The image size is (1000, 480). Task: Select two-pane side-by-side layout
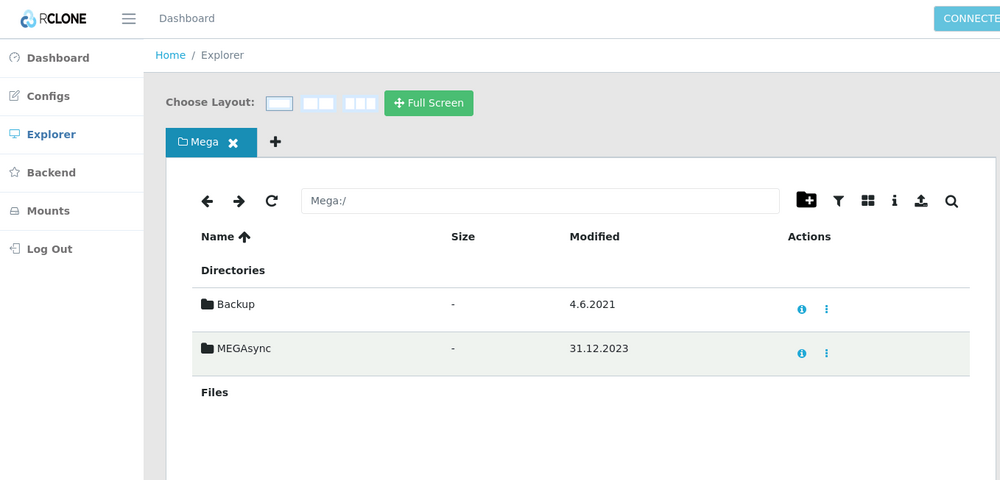pos(318,103)
